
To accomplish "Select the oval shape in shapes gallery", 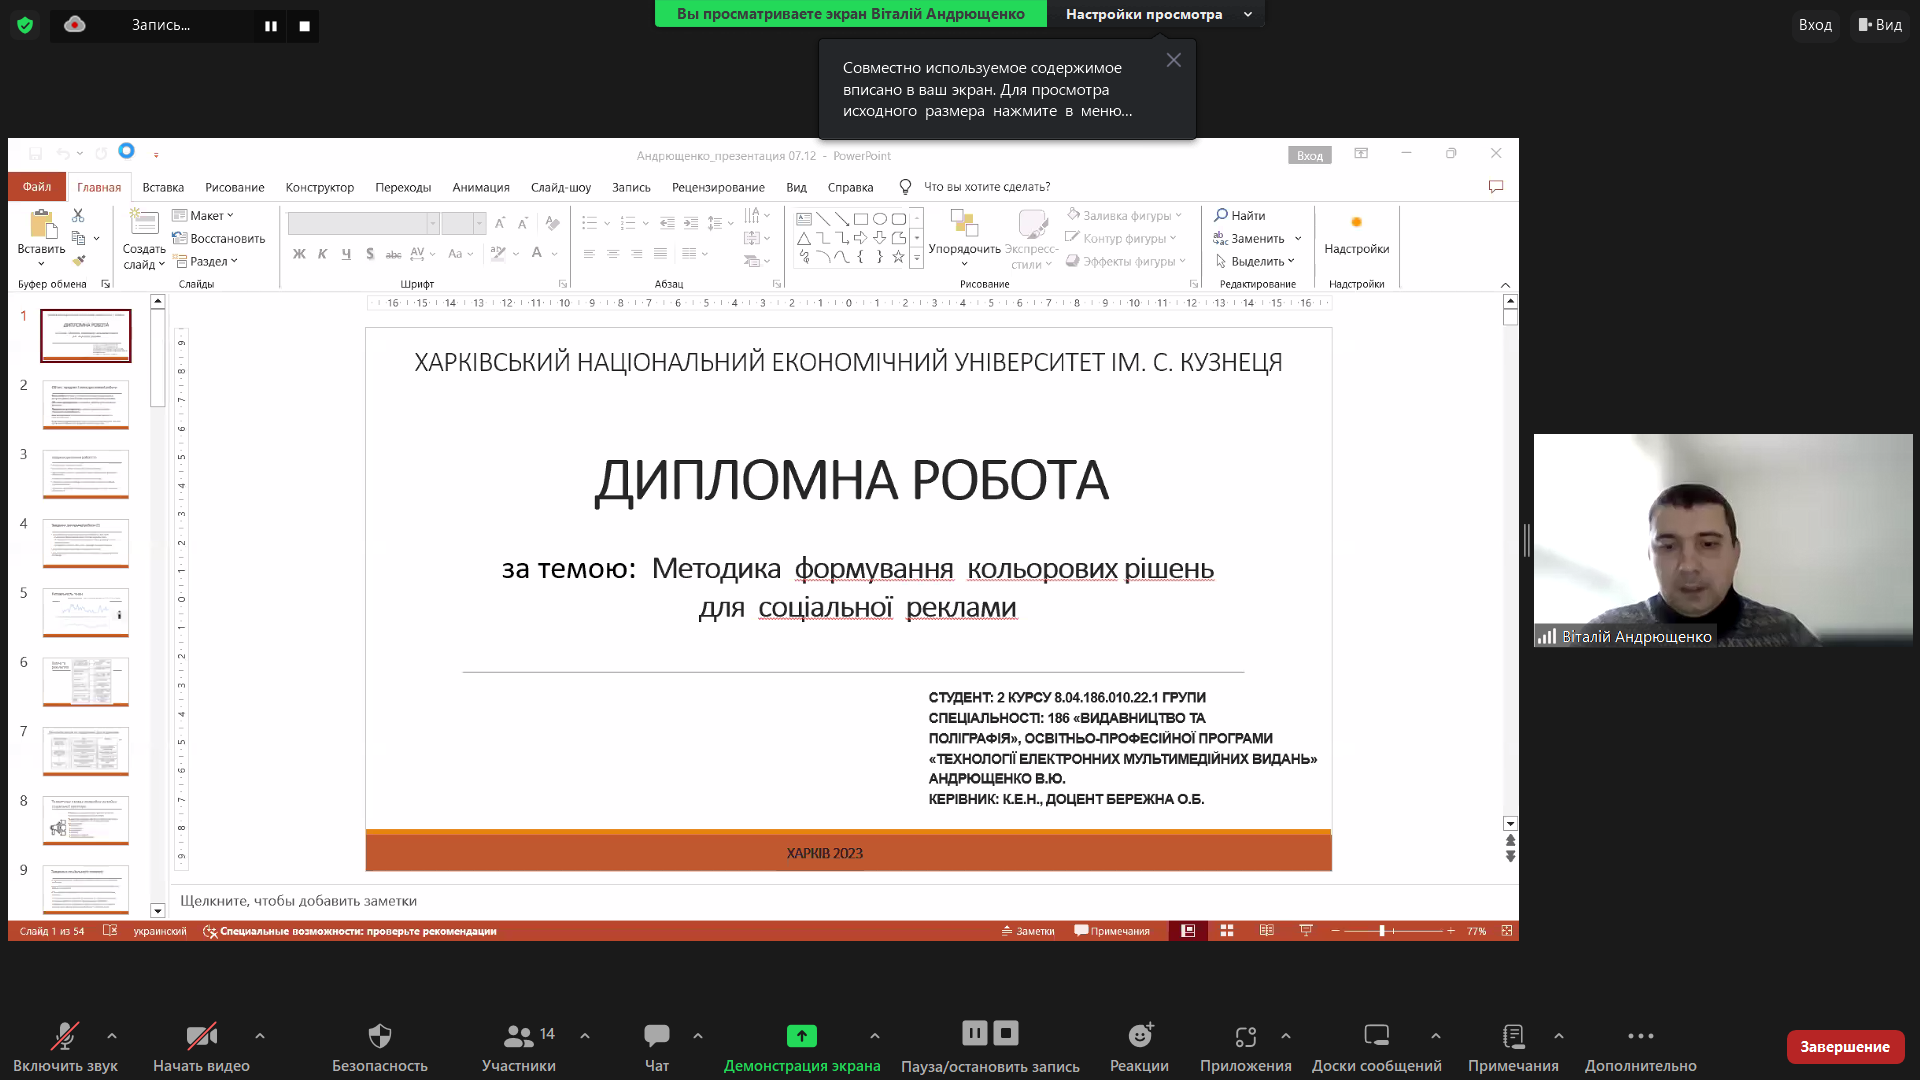I will [880, 219].
